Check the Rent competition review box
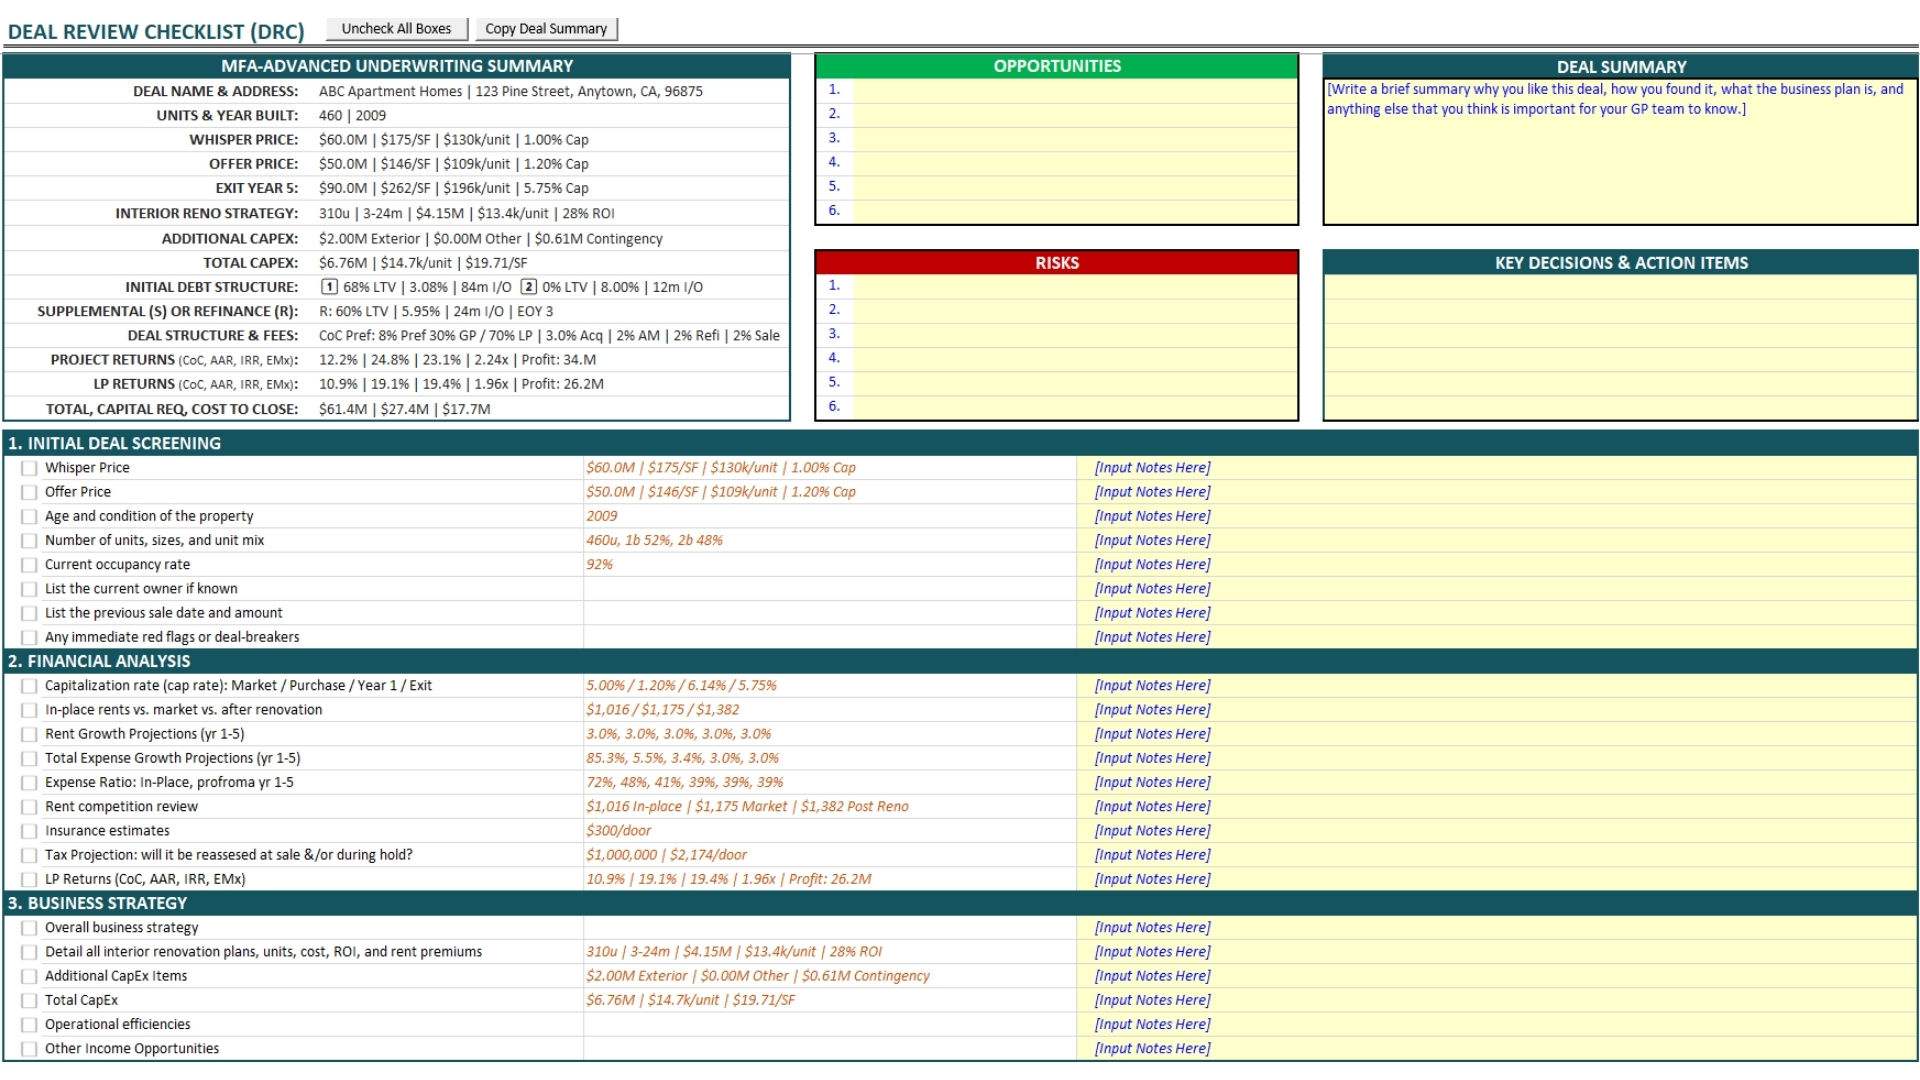This screenshot has width=1920, height=1080. click(x=29, y=807)
